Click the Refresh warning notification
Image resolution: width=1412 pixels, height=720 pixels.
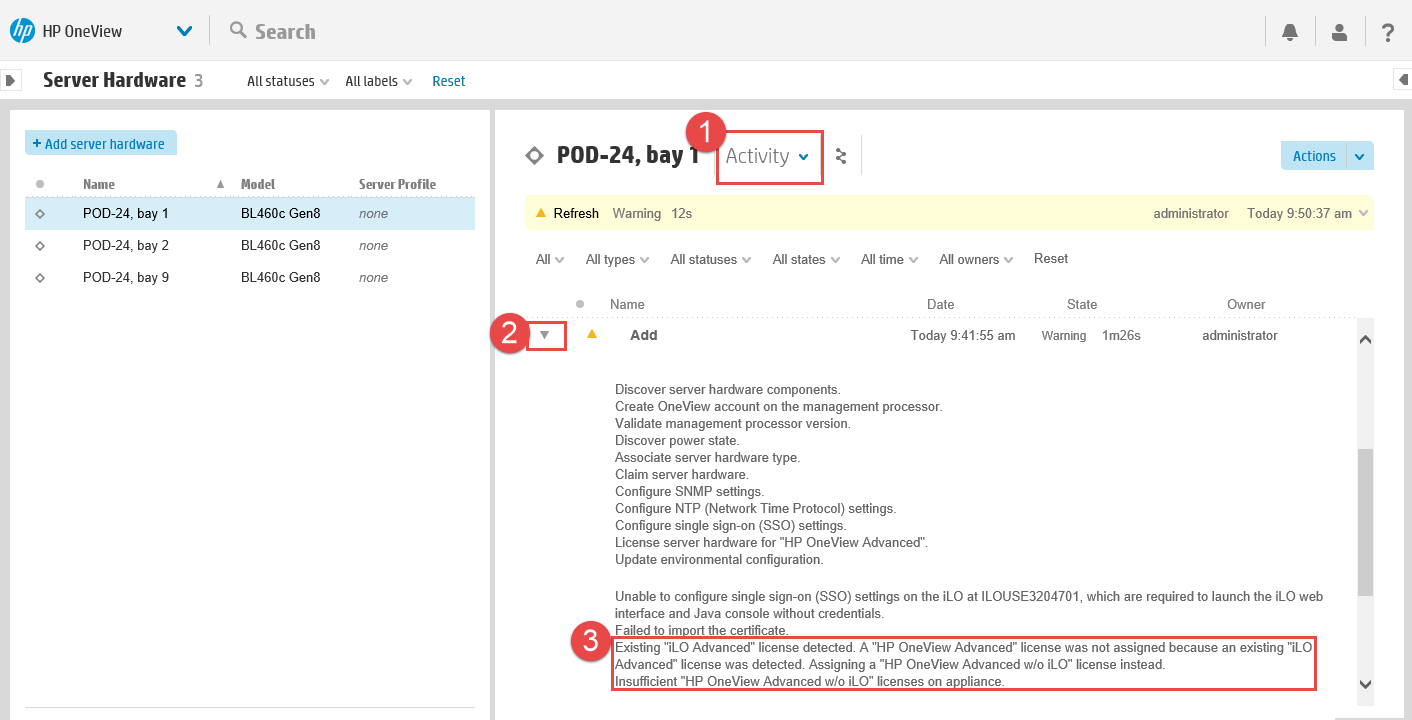point(949,213)
